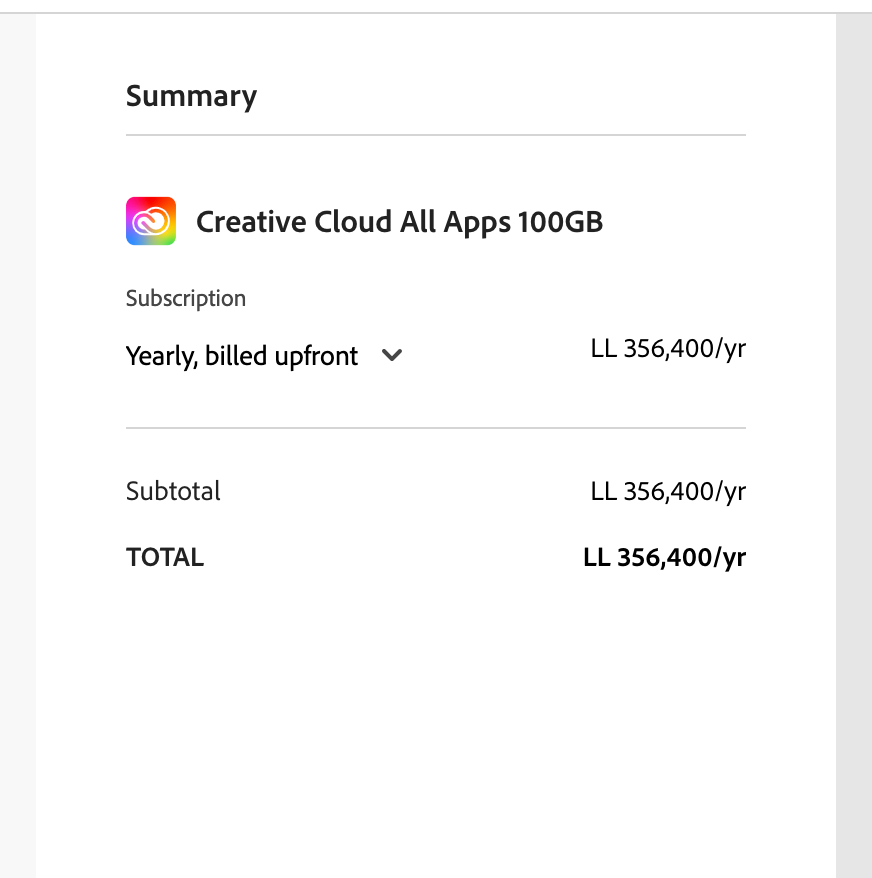Expand the subscription chevron arrow
The width and height of the screenshot is (872, 878).
(x=392, y=355)
